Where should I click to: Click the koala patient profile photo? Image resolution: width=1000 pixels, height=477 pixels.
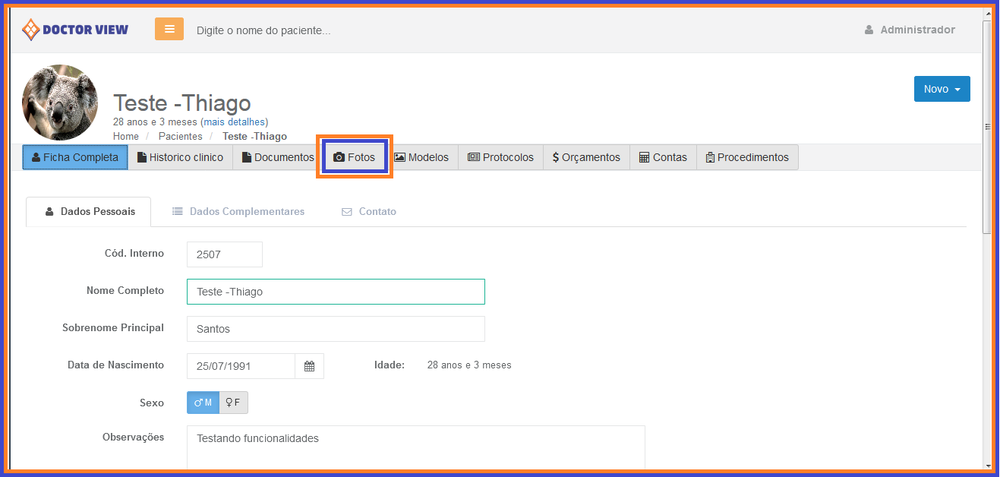(60, 102)
